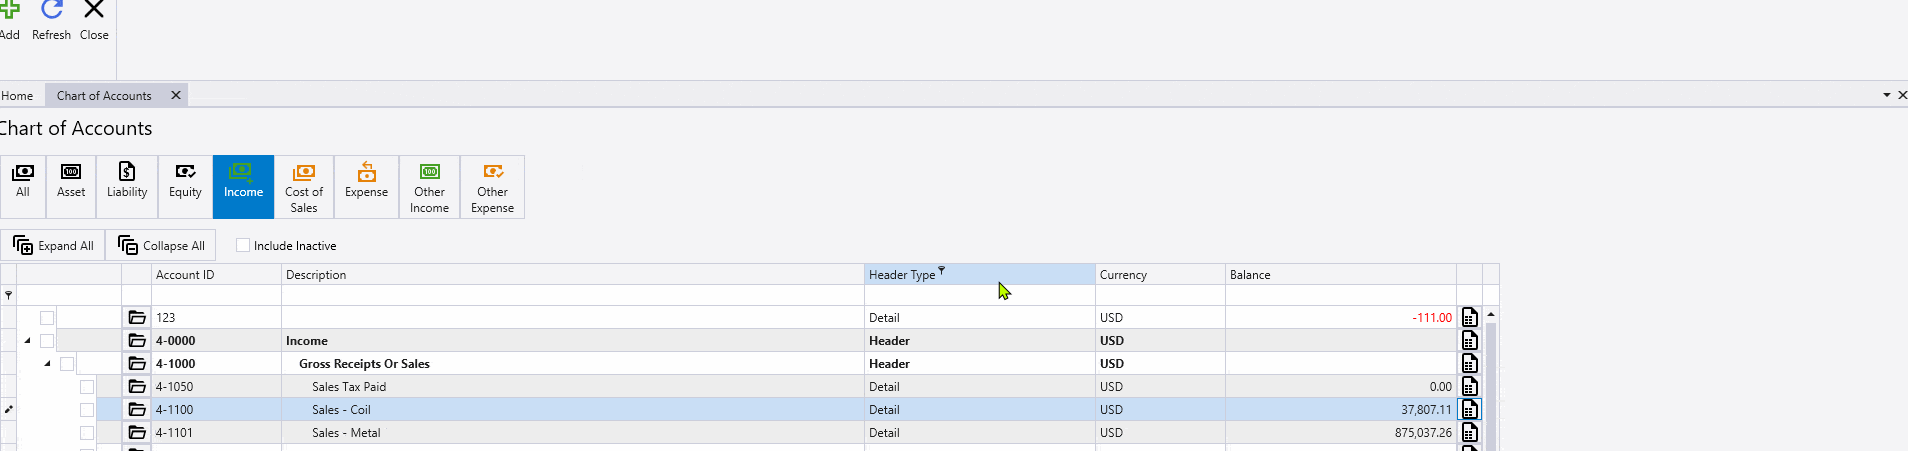This screenshot has width=1908, height=451.
Task: Open report icon for account 123 row
Action: [1469, 318]
